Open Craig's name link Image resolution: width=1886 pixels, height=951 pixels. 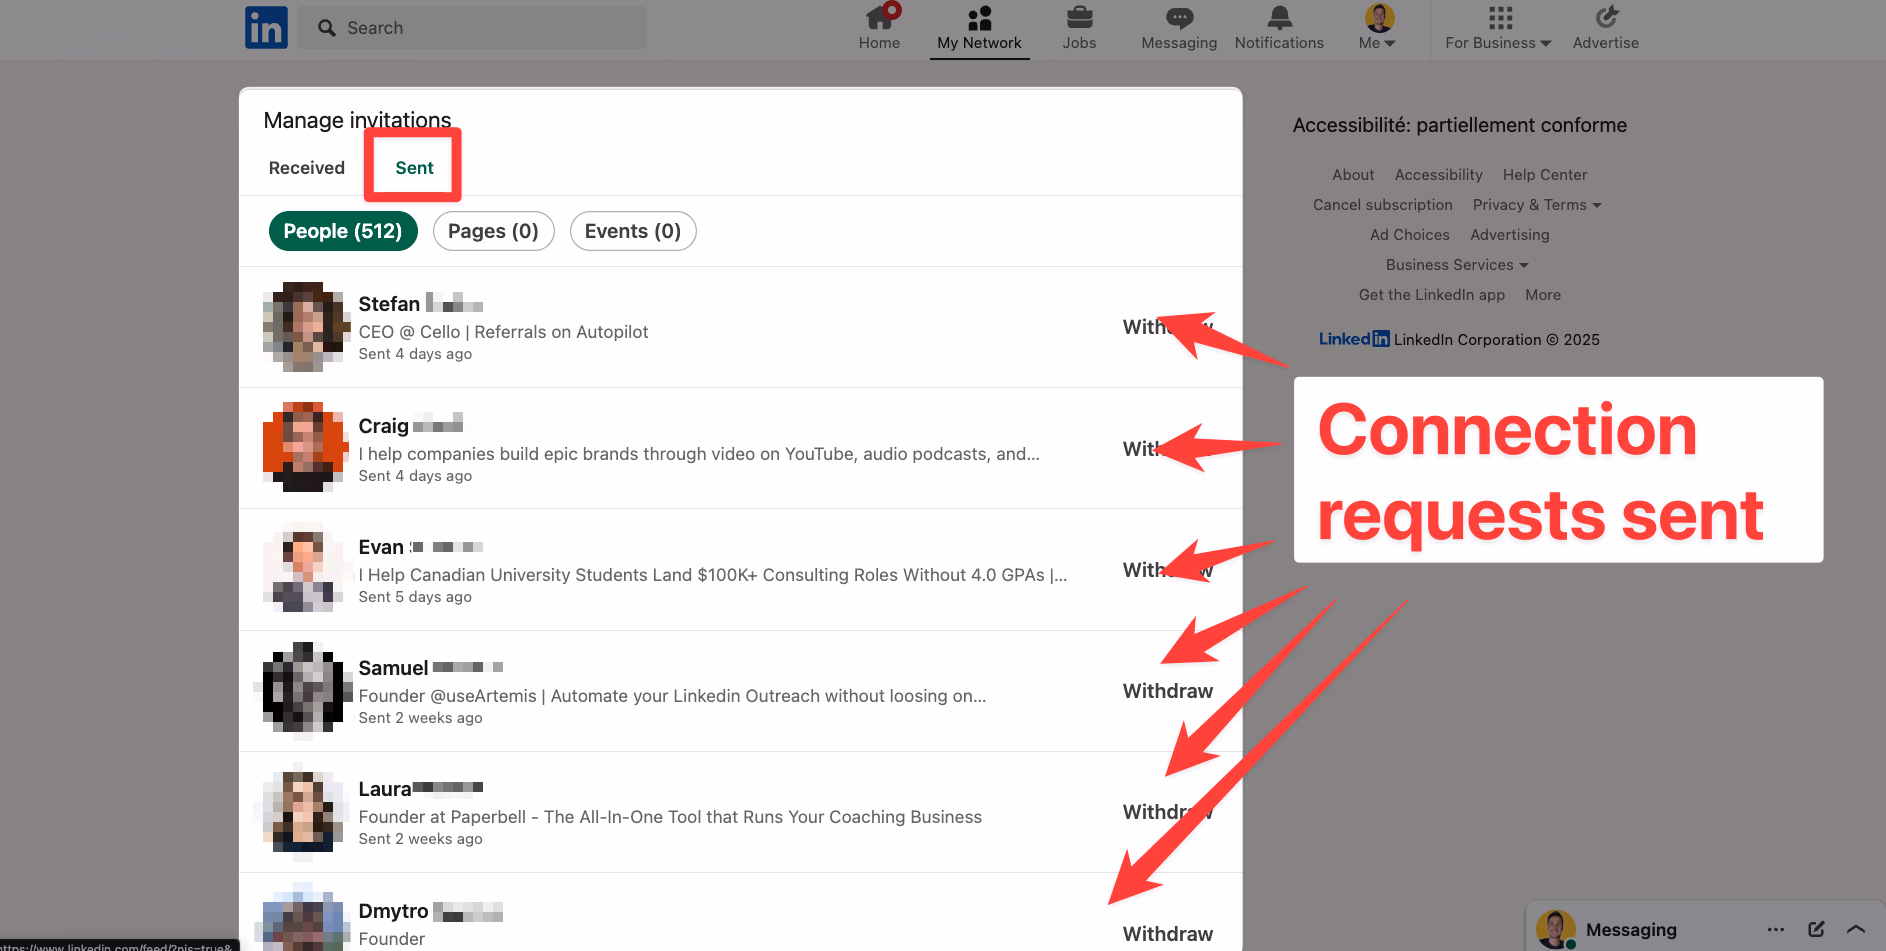point(411,425)
